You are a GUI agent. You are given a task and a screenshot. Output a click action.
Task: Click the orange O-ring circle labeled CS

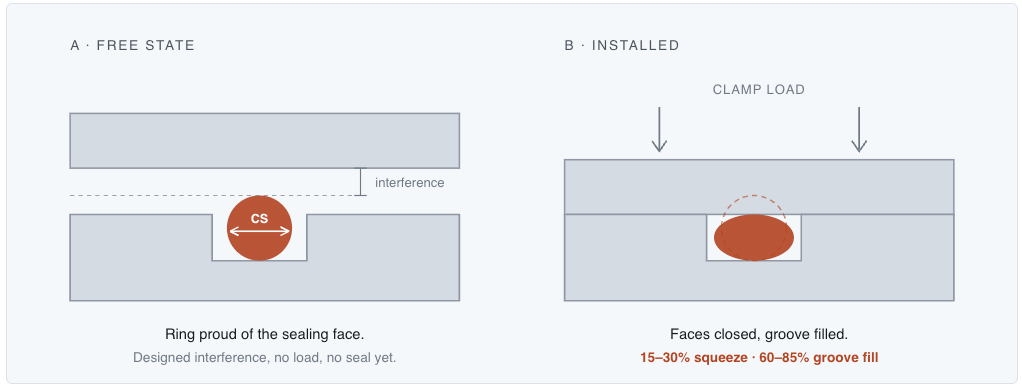259,228
